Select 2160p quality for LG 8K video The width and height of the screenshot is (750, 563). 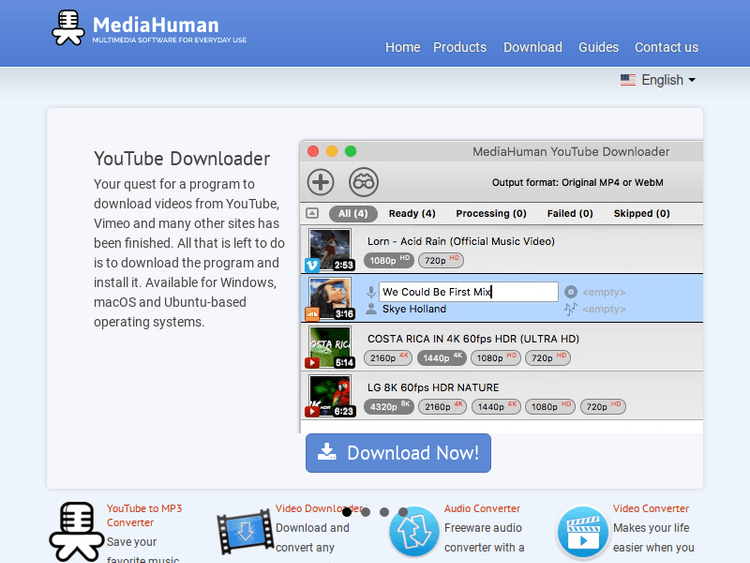442,407
